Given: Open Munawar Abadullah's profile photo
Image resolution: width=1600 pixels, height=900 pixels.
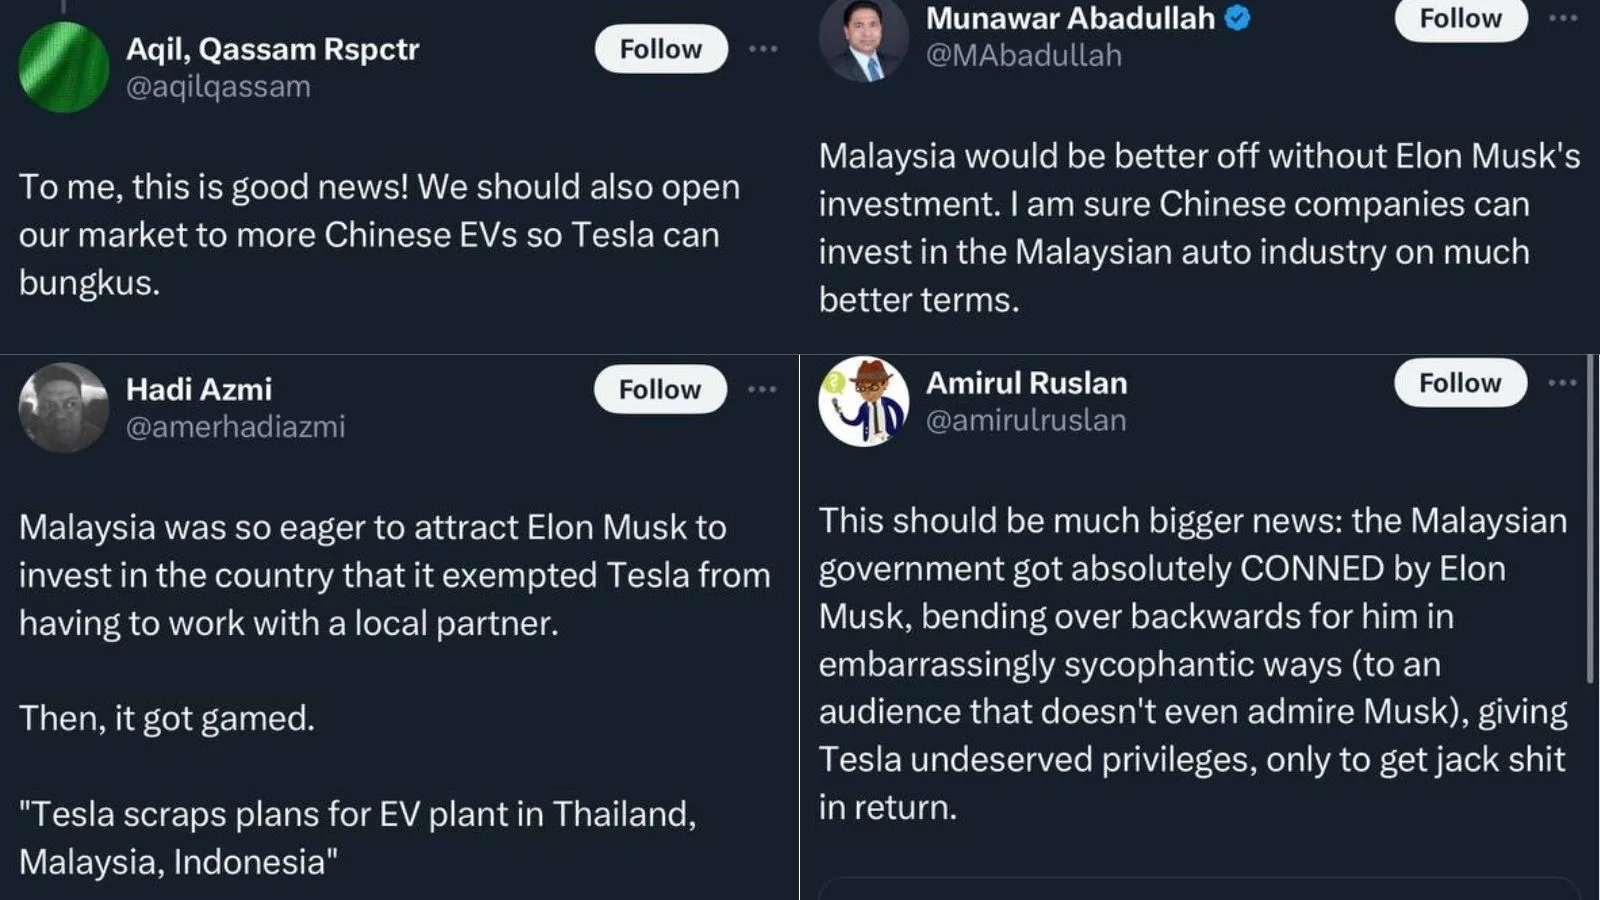Looking at the screenshot, I should (864, 38).
